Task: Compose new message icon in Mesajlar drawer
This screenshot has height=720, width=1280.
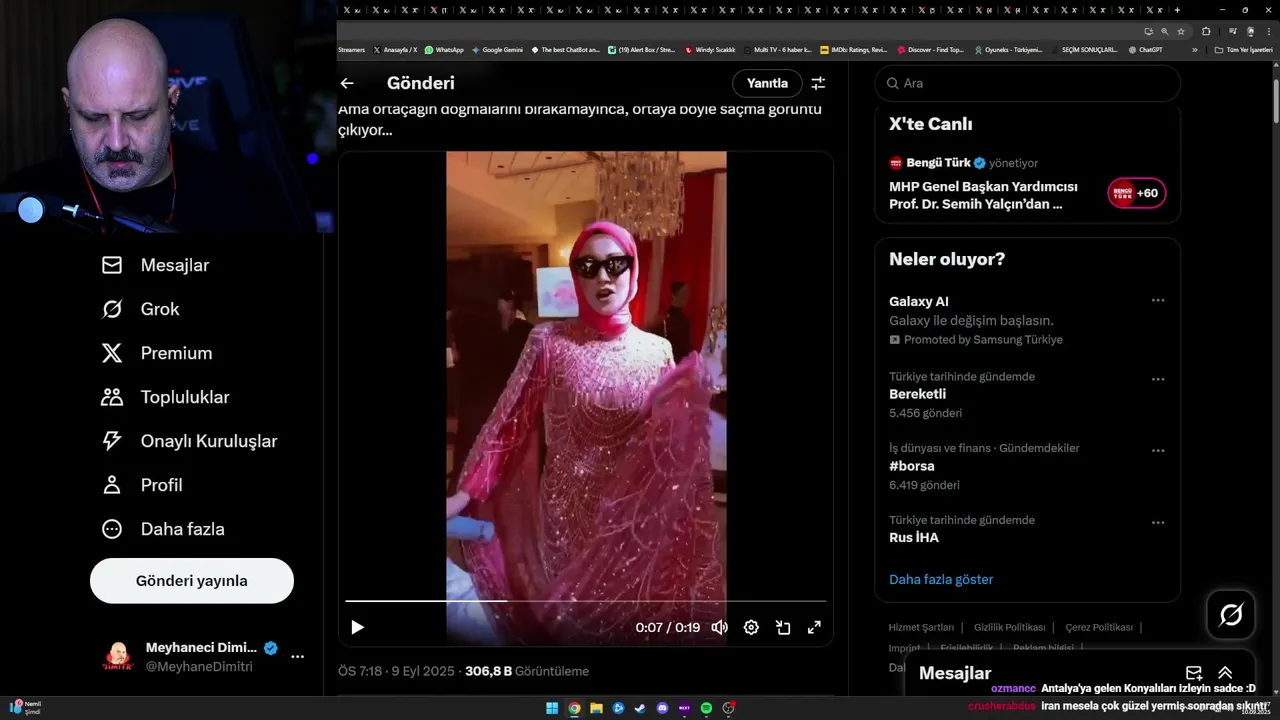Action: tap(1194, 673)
